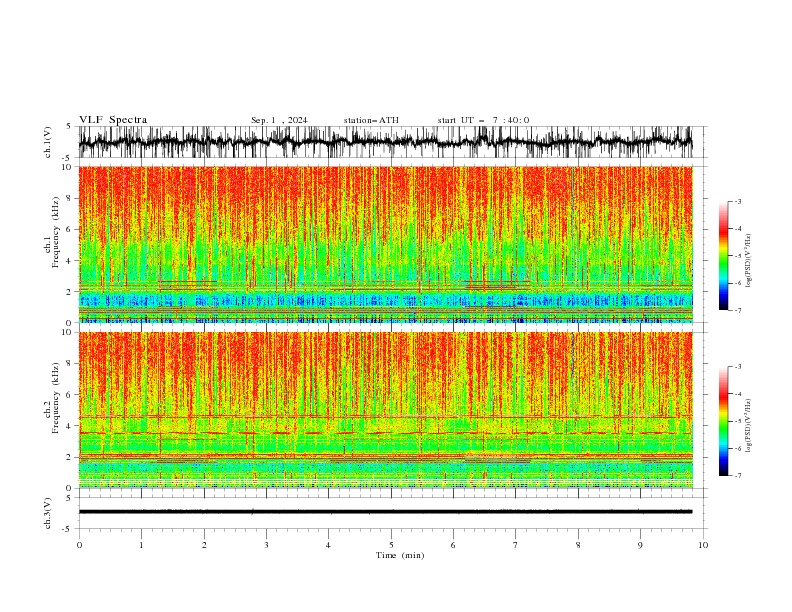Image resolution: width=792 pixels, height=612 pixels.
Task: Click the time axis tick label "3"
Action: (266, 545)
